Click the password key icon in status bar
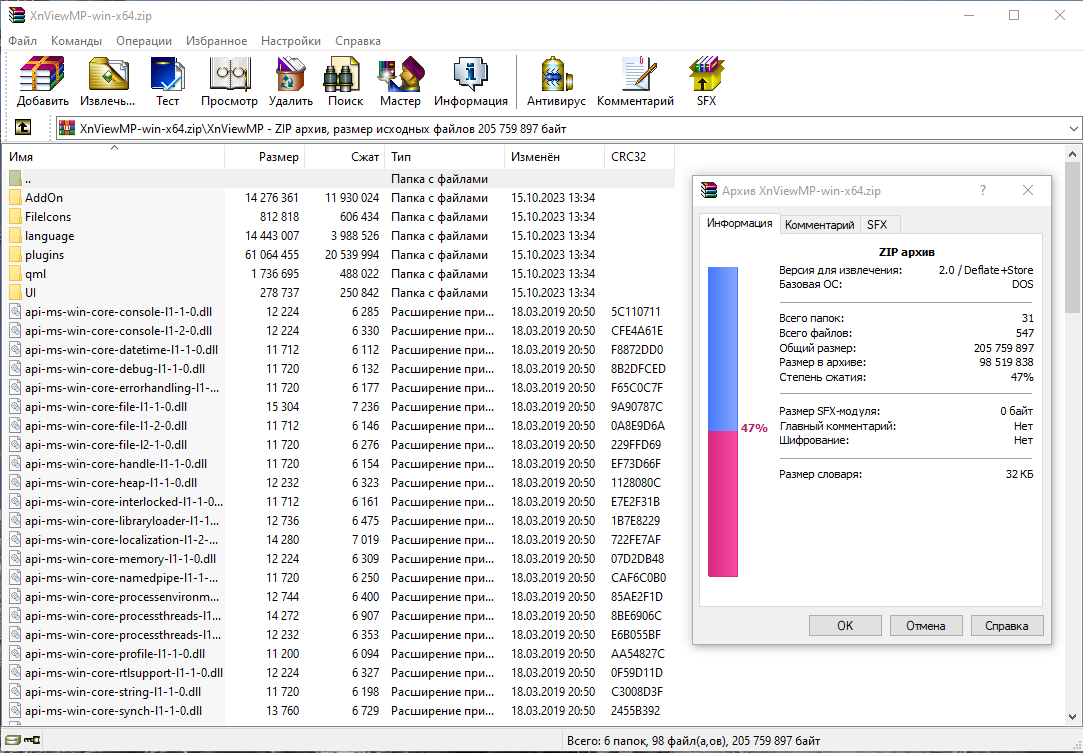Screen dimensions: 1083x753 click(32, 741)
